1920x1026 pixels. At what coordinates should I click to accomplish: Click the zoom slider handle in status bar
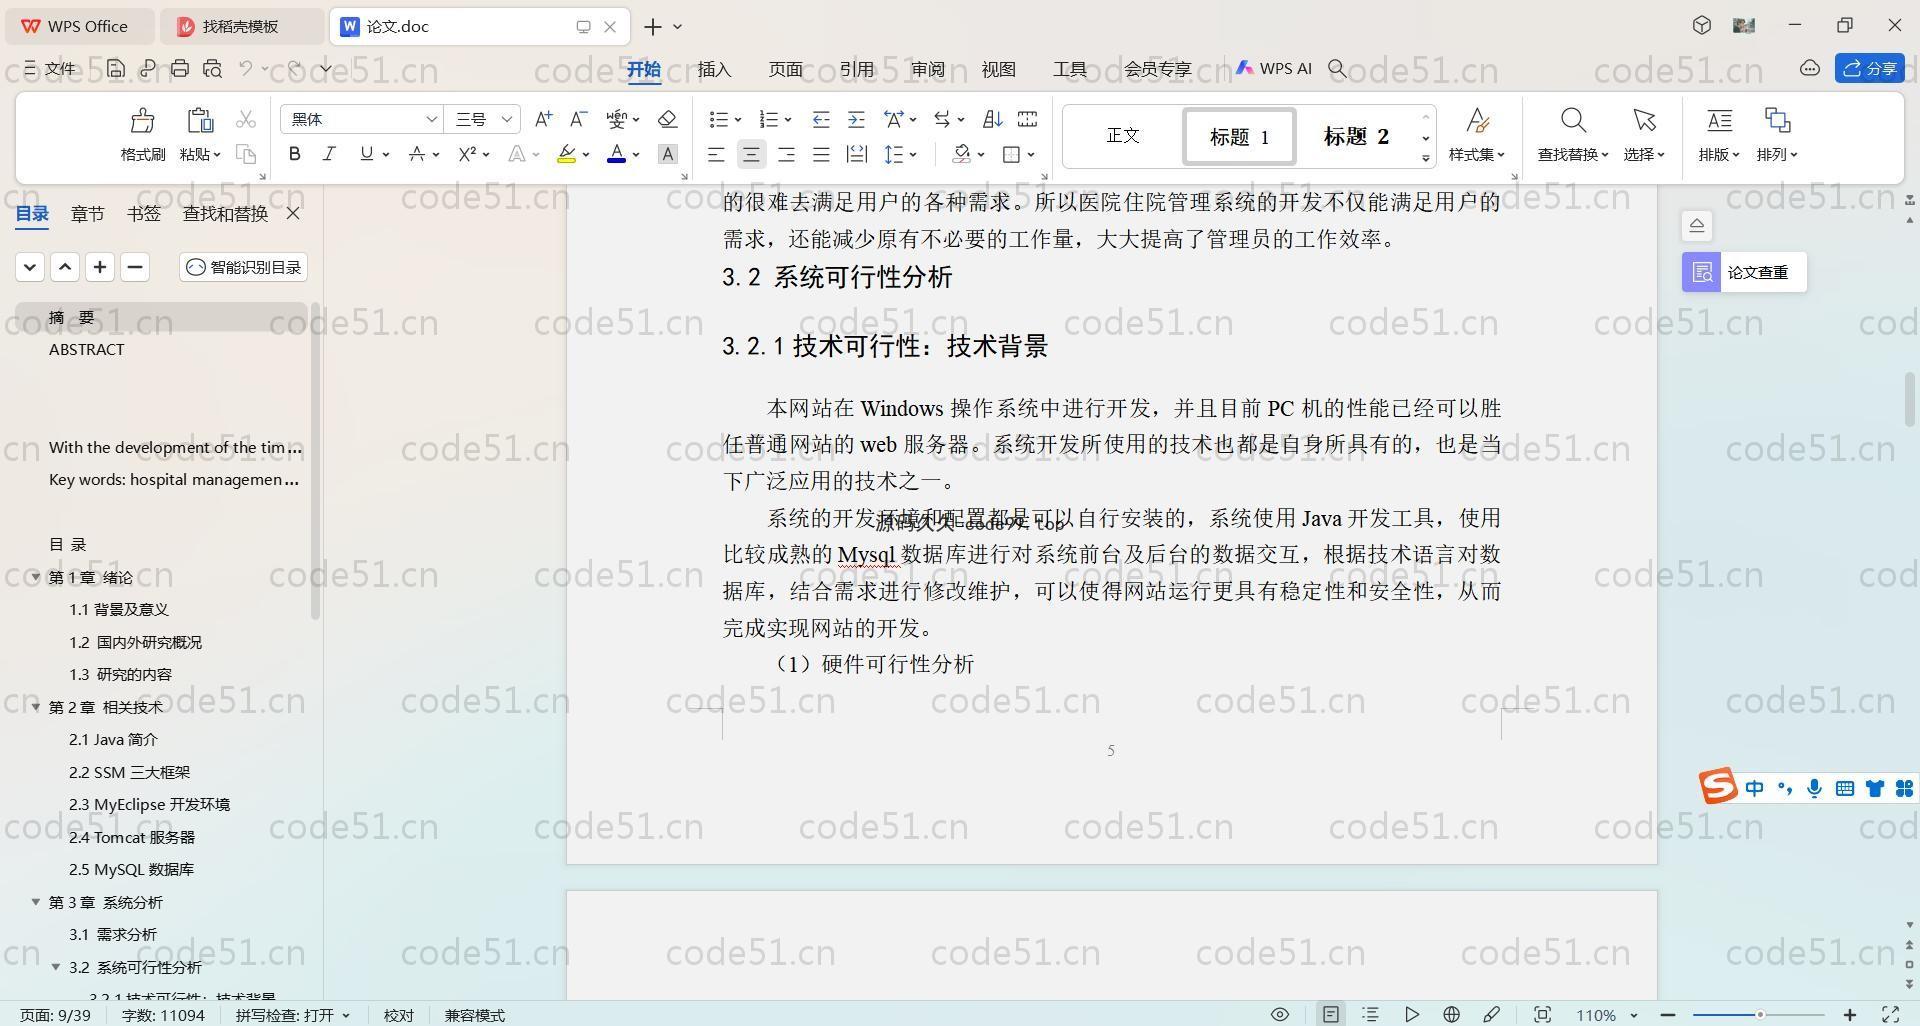click(x=1759, y=1015)
